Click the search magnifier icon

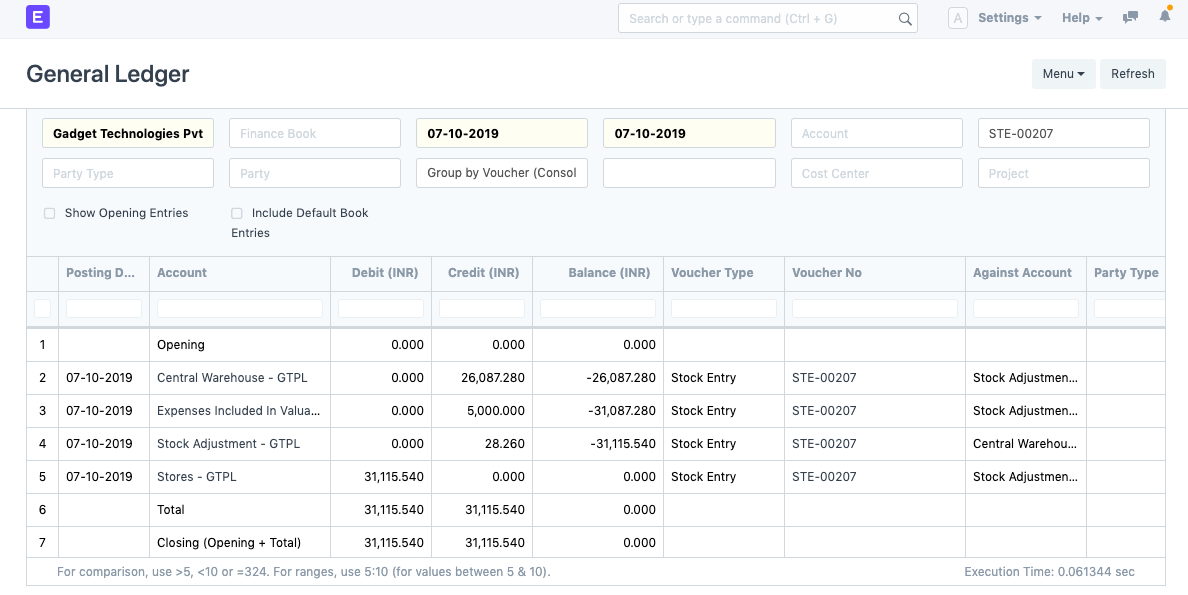point(905,18)
